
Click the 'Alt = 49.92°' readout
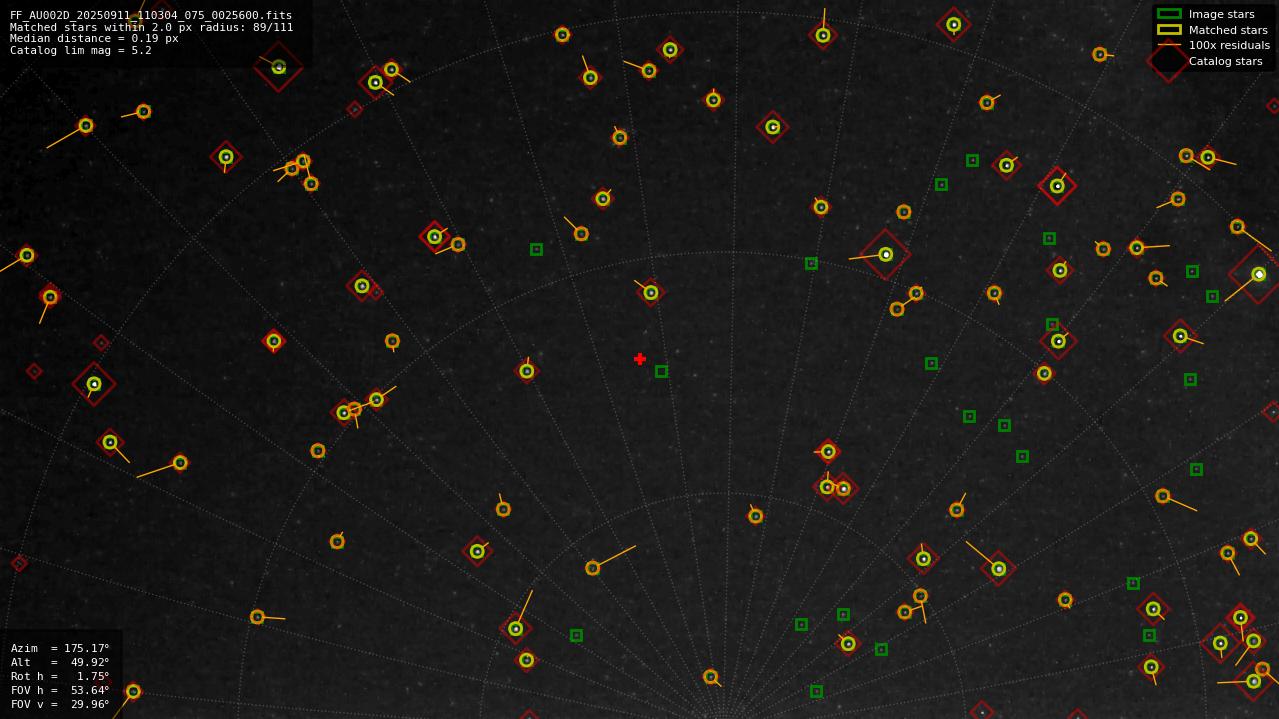(60, 662)
